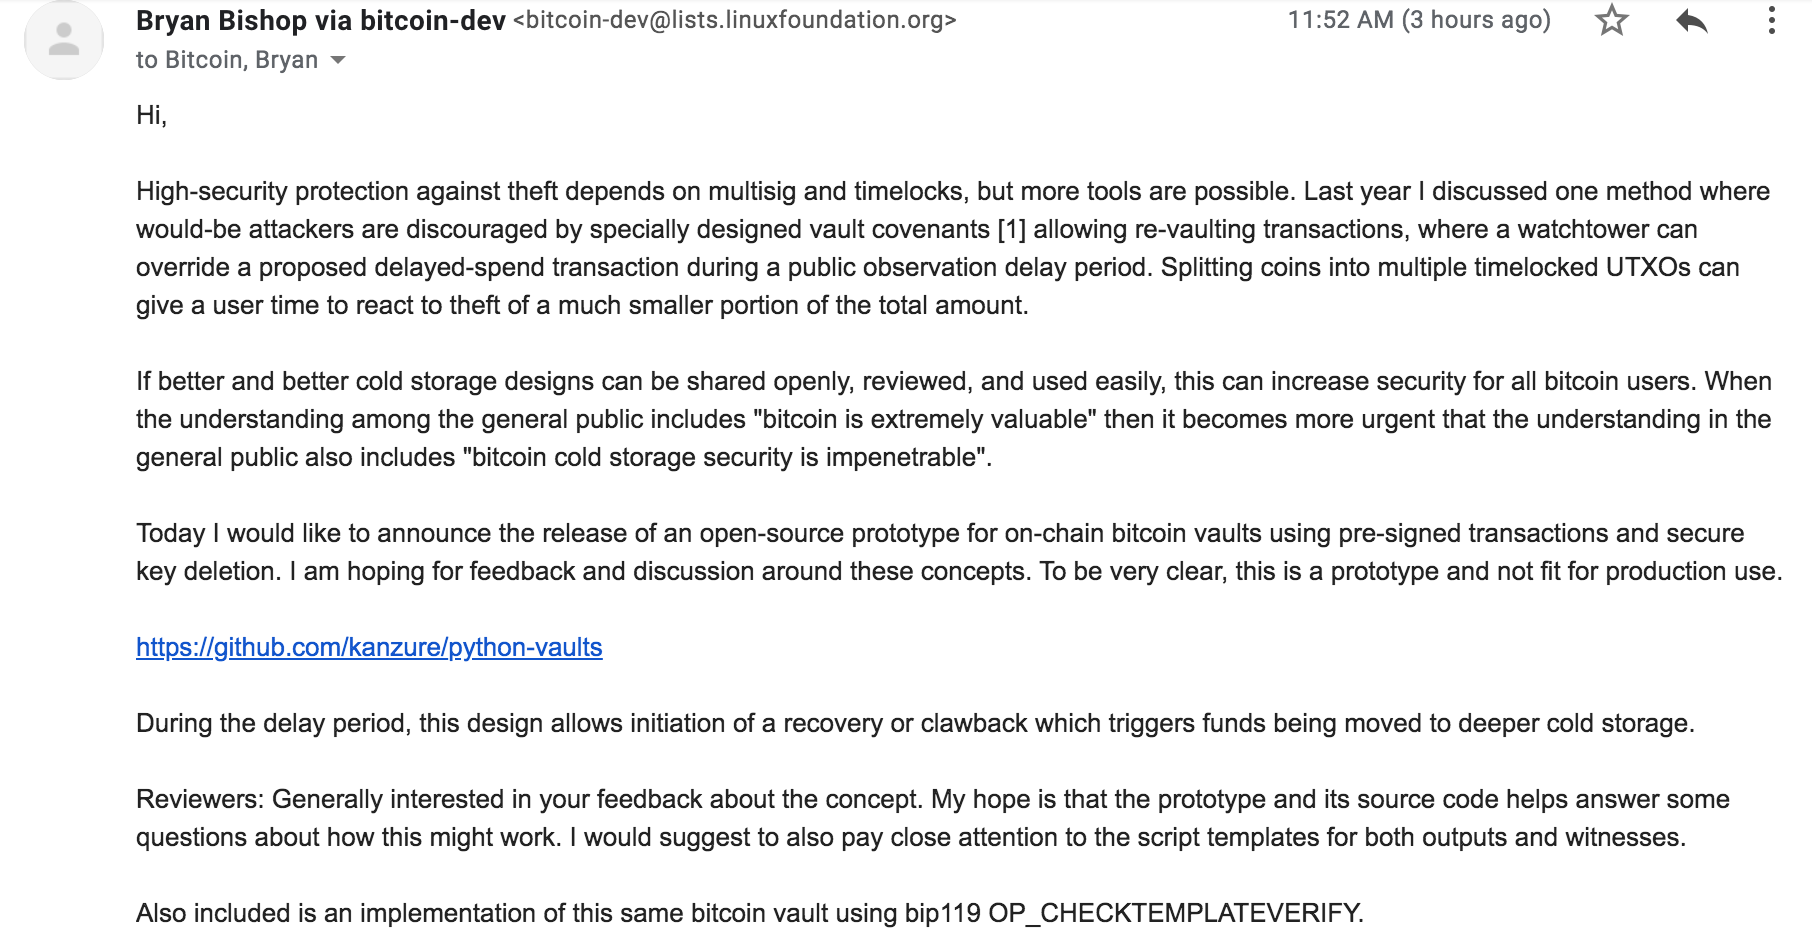Open the sender's profile avatar

coord(64,40)
